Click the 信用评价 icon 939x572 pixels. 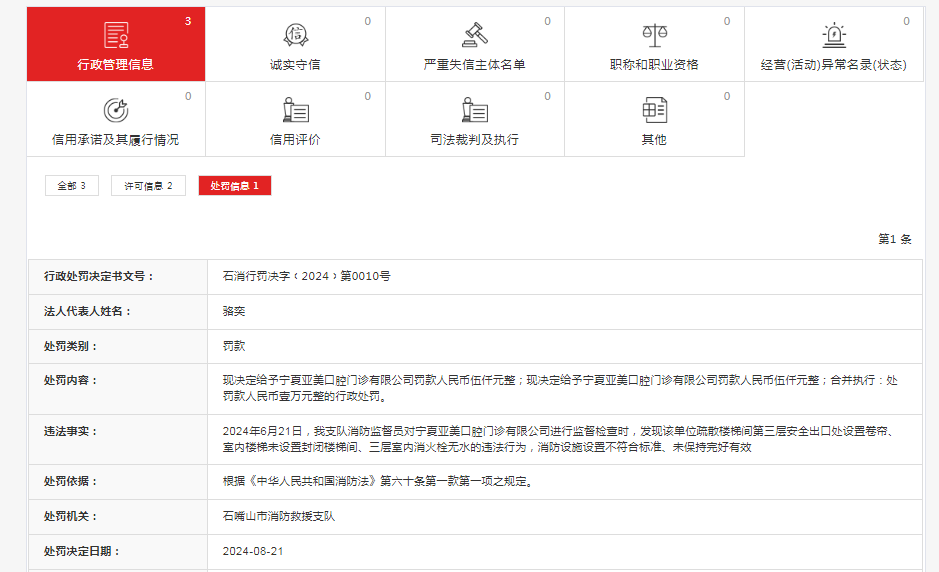[x=295, y=110]
